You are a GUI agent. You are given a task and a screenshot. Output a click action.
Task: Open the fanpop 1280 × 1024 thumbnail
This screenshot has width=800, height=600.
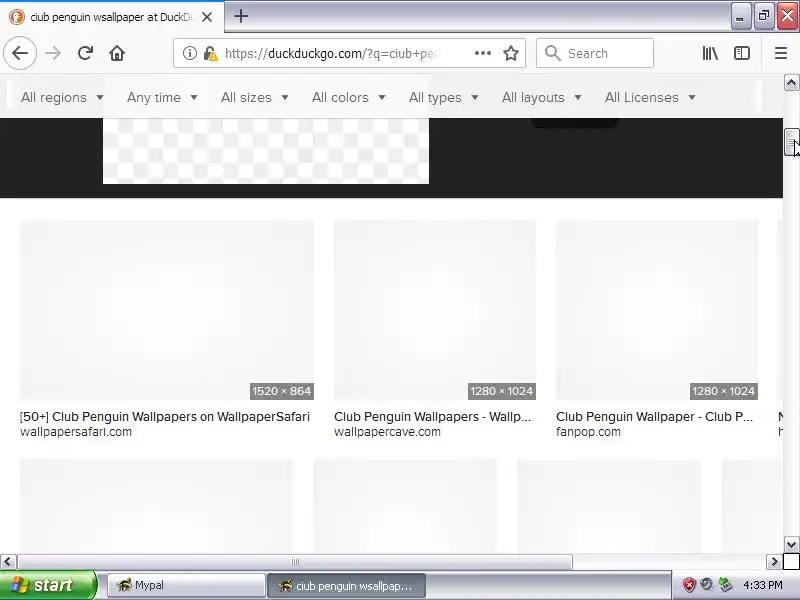(x=657, y=310)
